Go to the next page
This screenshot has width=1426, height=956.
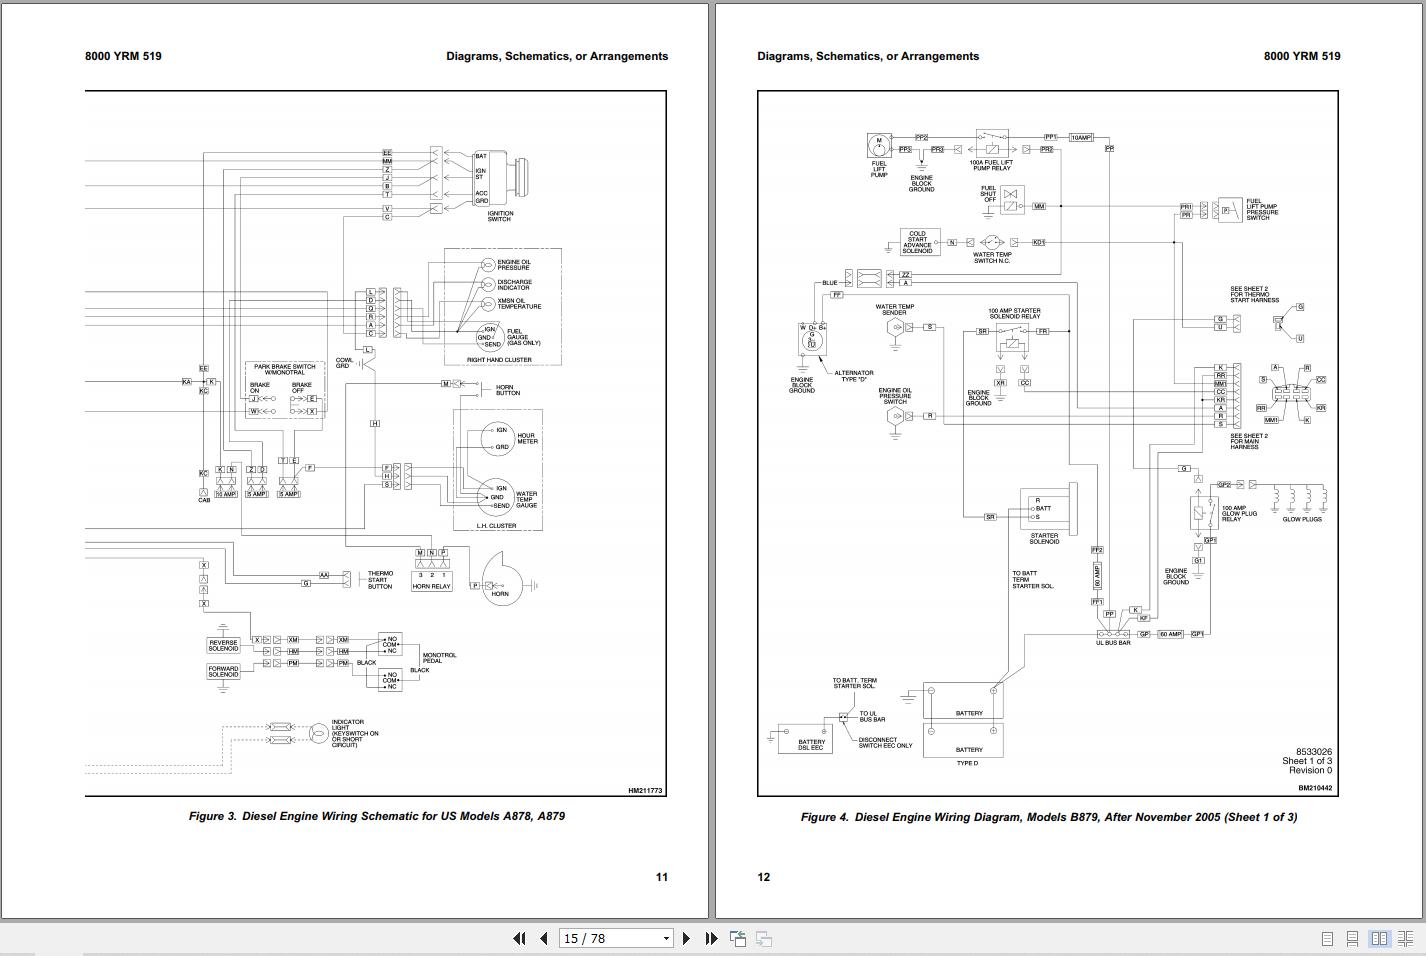click(x=686, y=938)
